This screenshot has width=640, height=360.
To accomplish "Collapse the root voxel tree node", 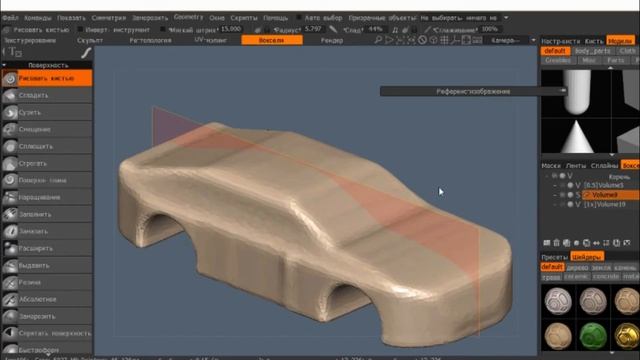I will (547, 176).
